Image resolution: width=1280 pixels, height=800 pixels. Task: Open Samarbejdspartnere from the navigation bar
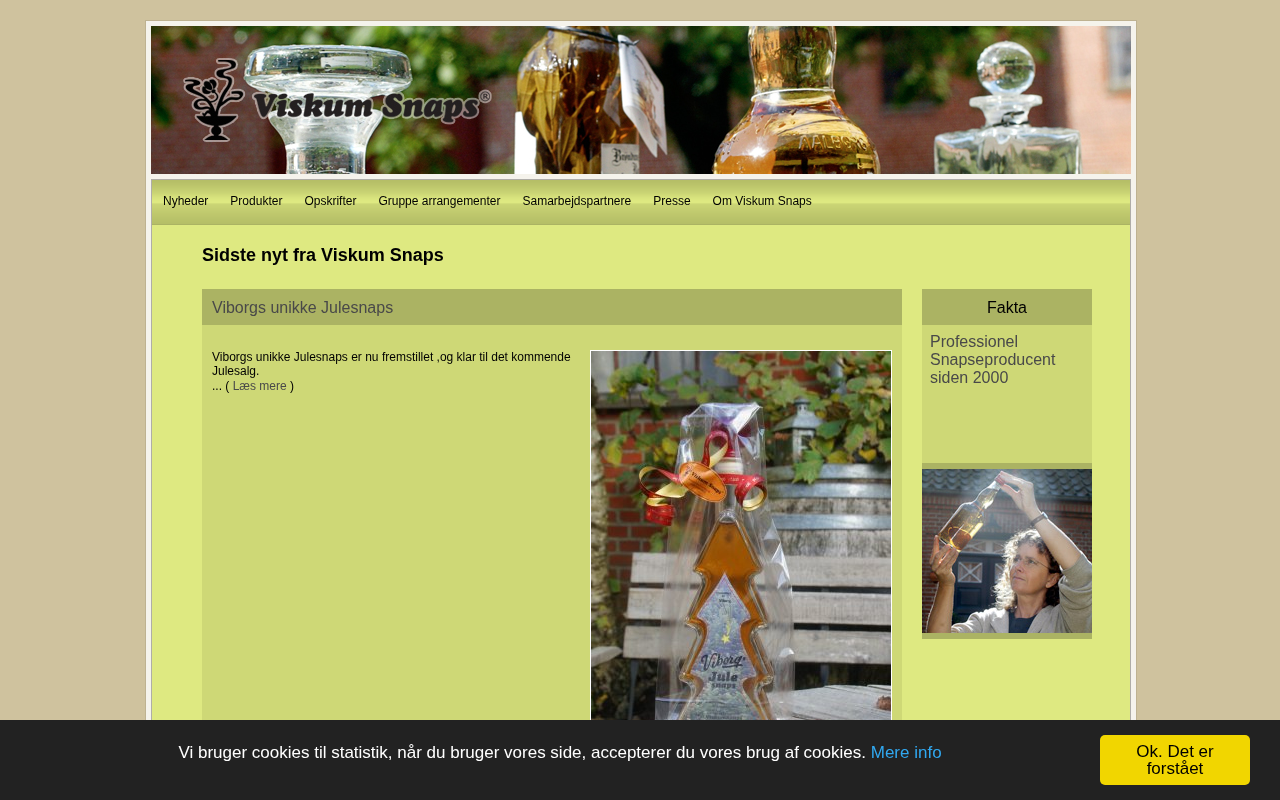click(576, 201)
